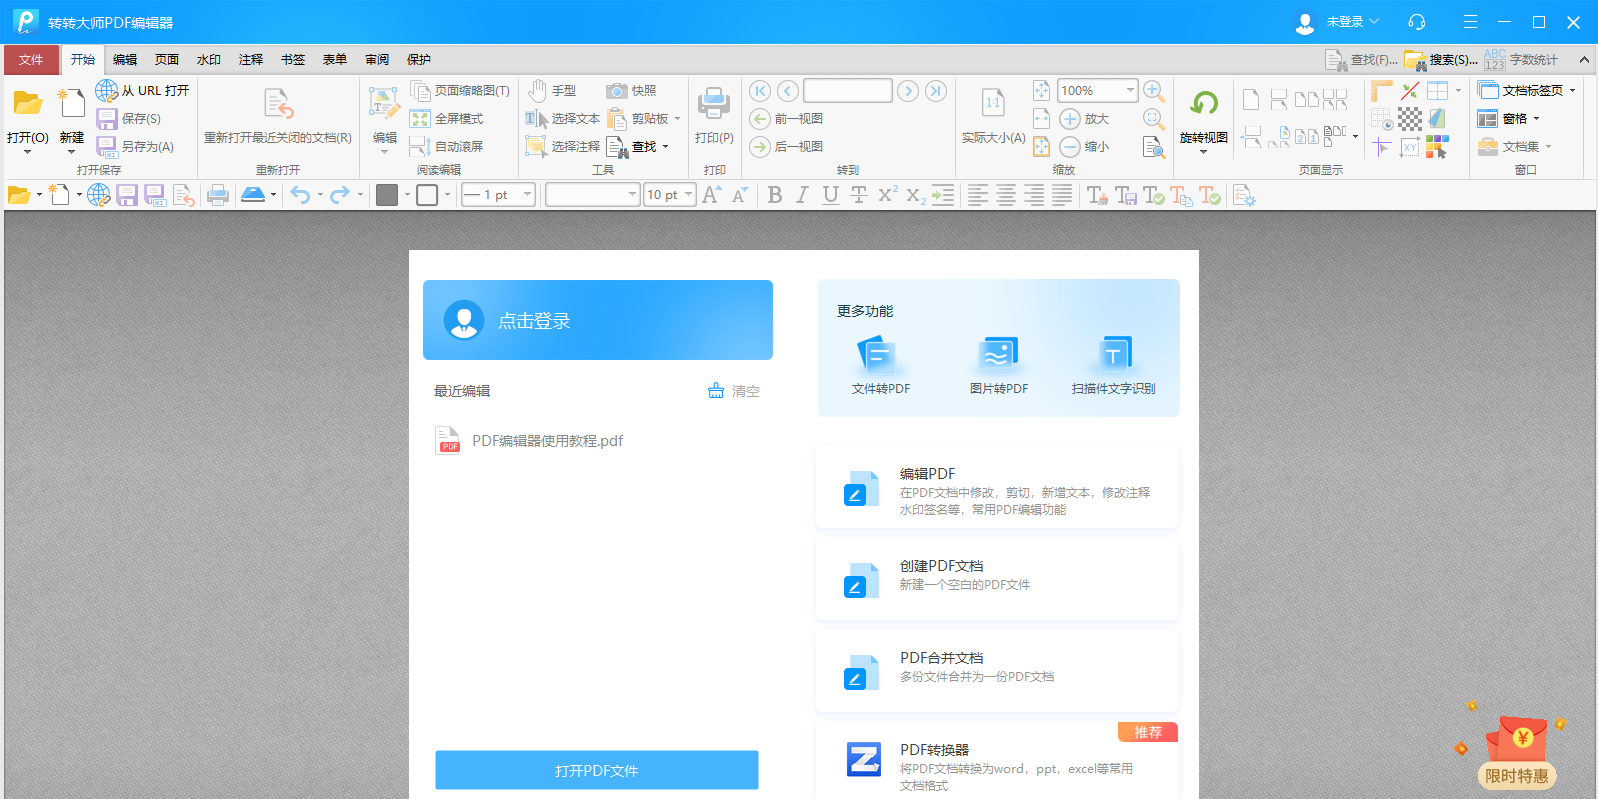Viewport: 1598px width, 799px height.
Task: Click the gray fill color swatch
Action: [x=387, y=195]
